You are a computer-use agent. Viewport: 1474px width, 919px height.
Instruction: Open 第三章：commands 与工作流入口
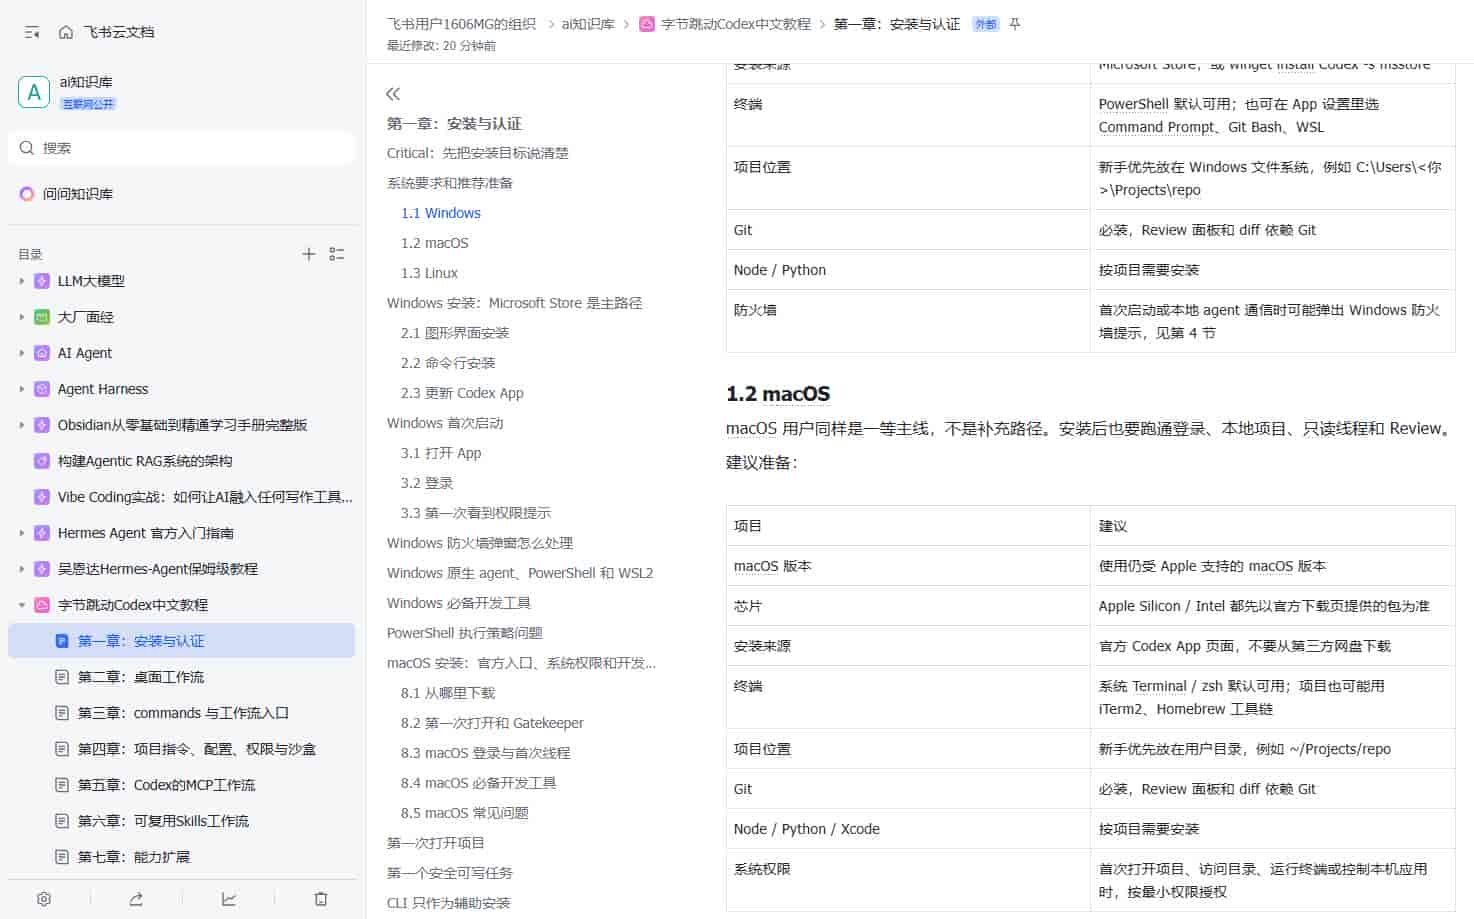coord(181,713)
